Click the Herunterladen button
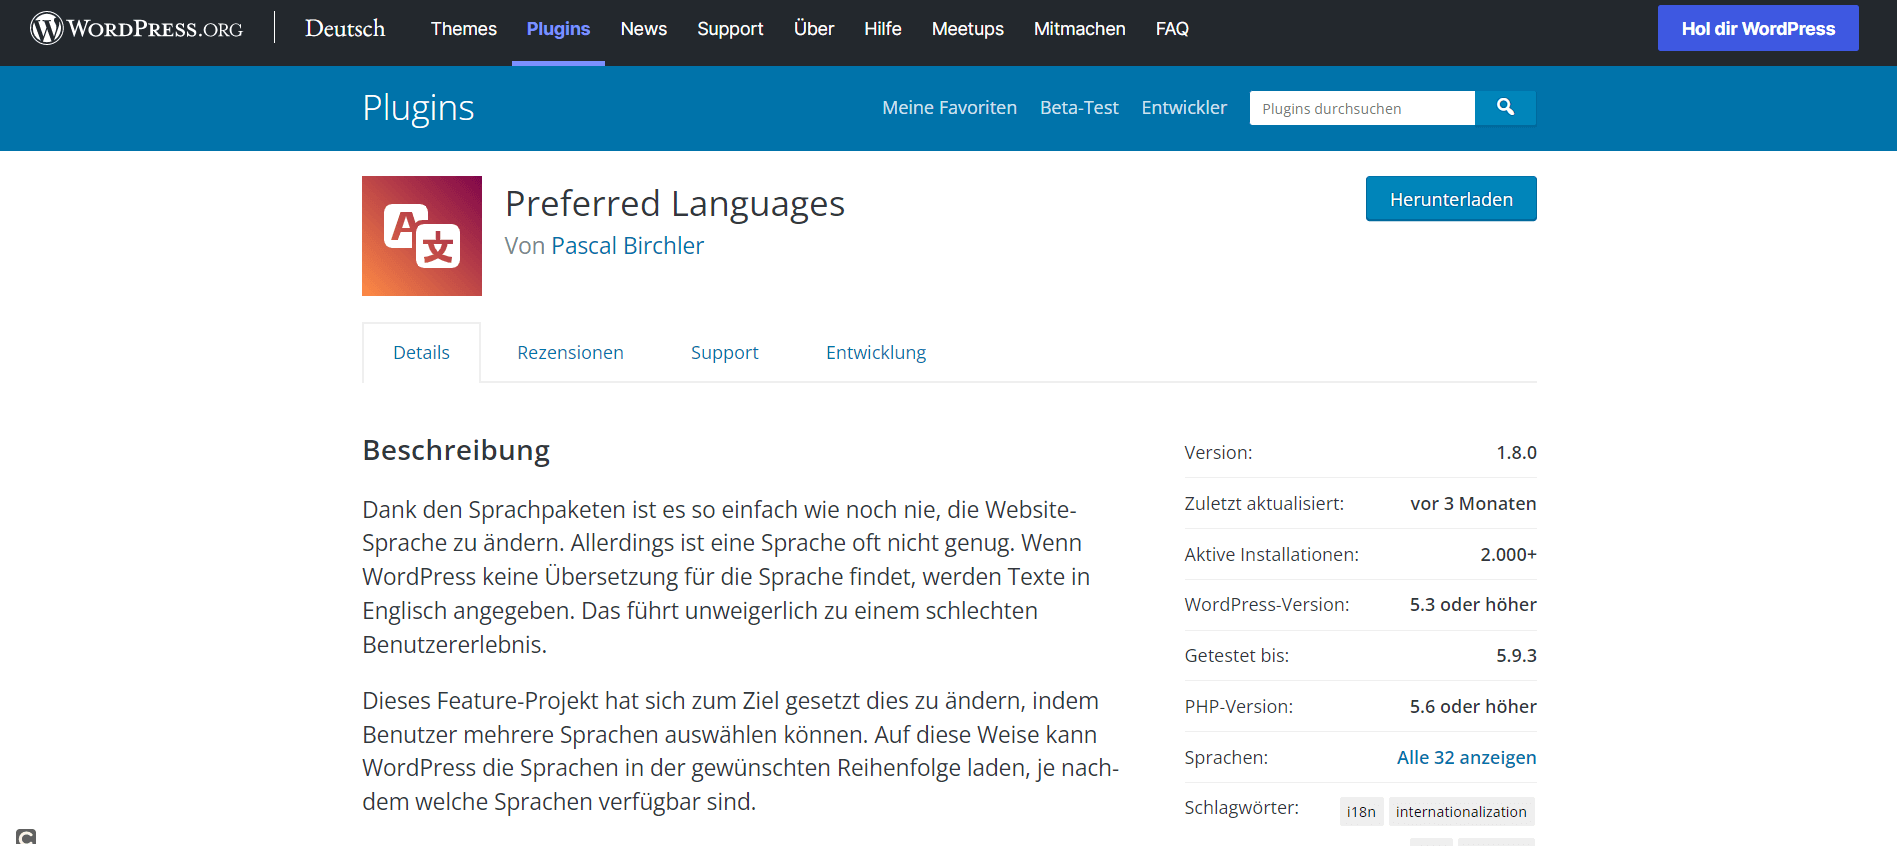The image size is (1897, 846). coord(1451,199)
